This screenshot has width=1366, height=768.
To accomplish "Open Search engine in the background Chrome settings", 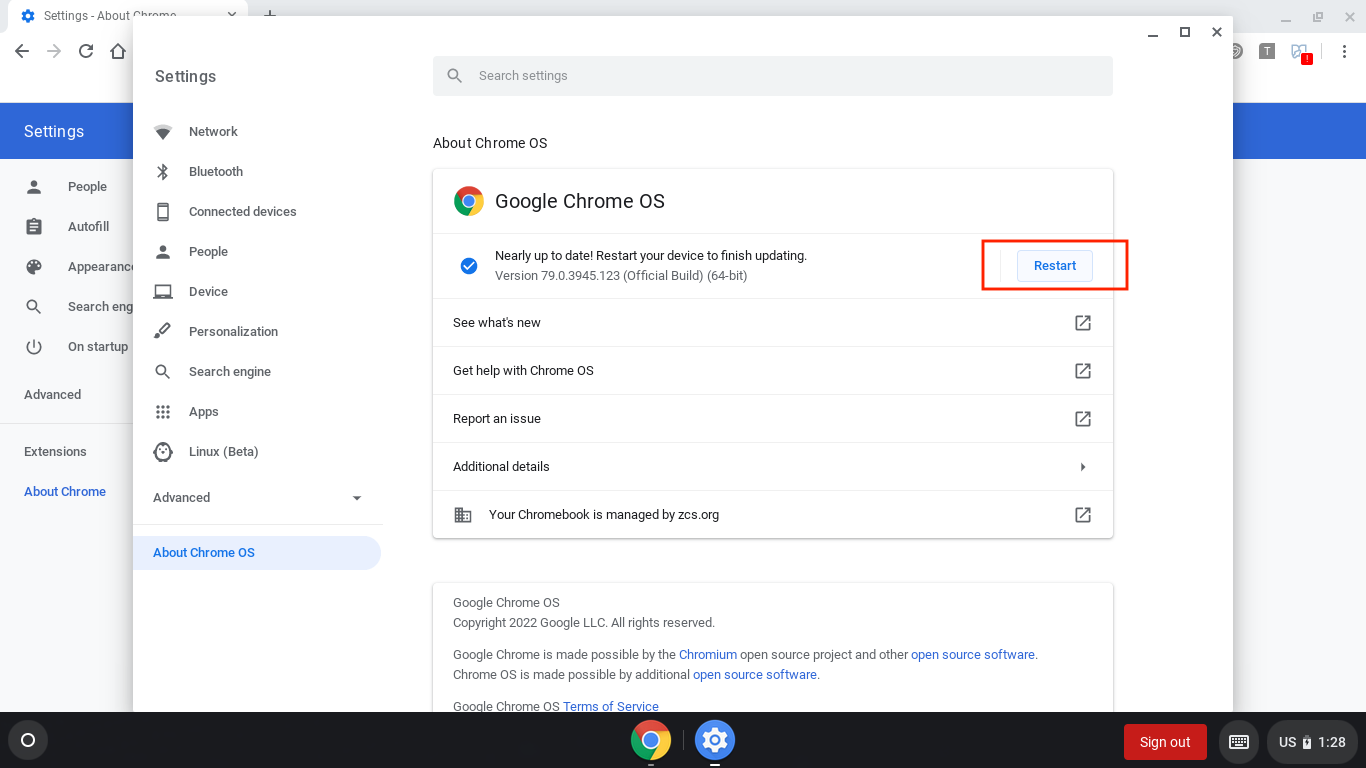I will (x=100, y=307).
